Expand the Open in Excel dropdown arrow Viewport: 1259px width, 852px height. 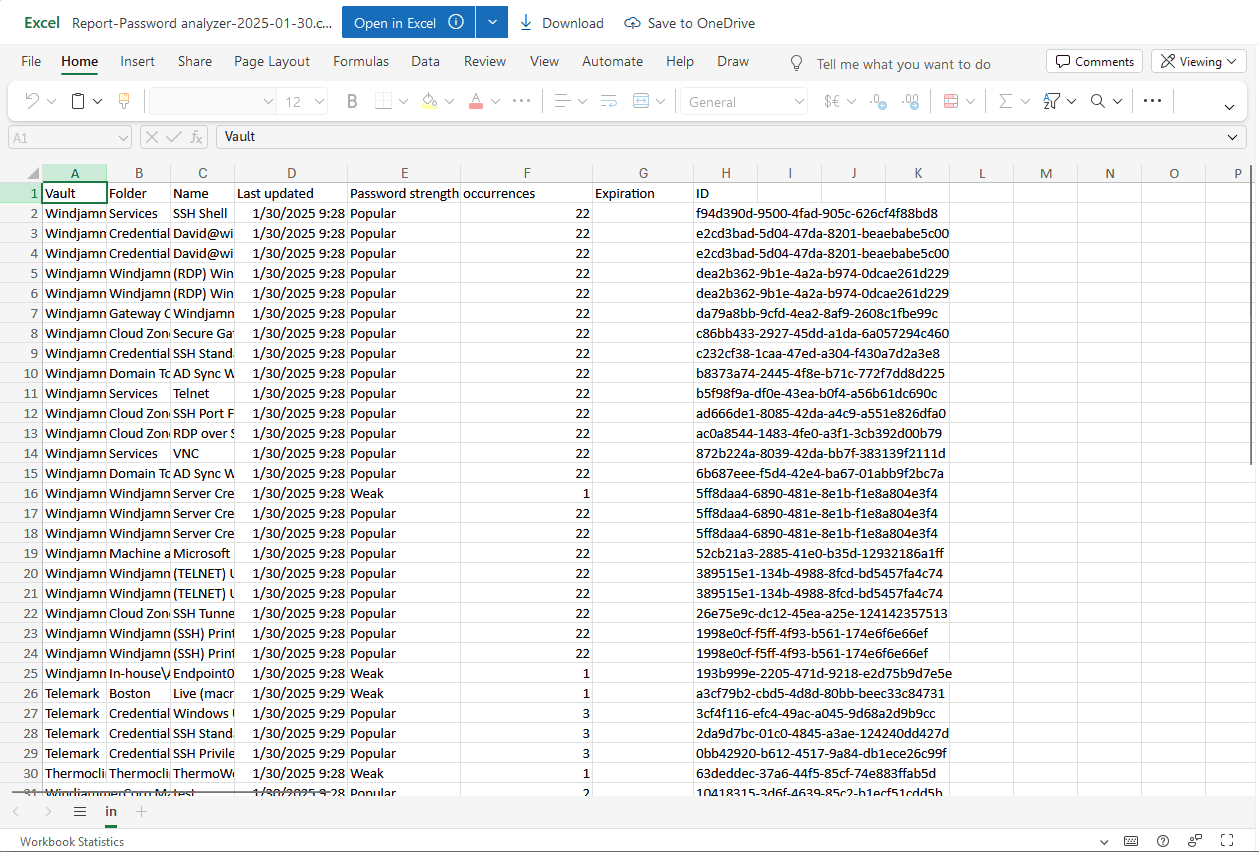[491, 22]
